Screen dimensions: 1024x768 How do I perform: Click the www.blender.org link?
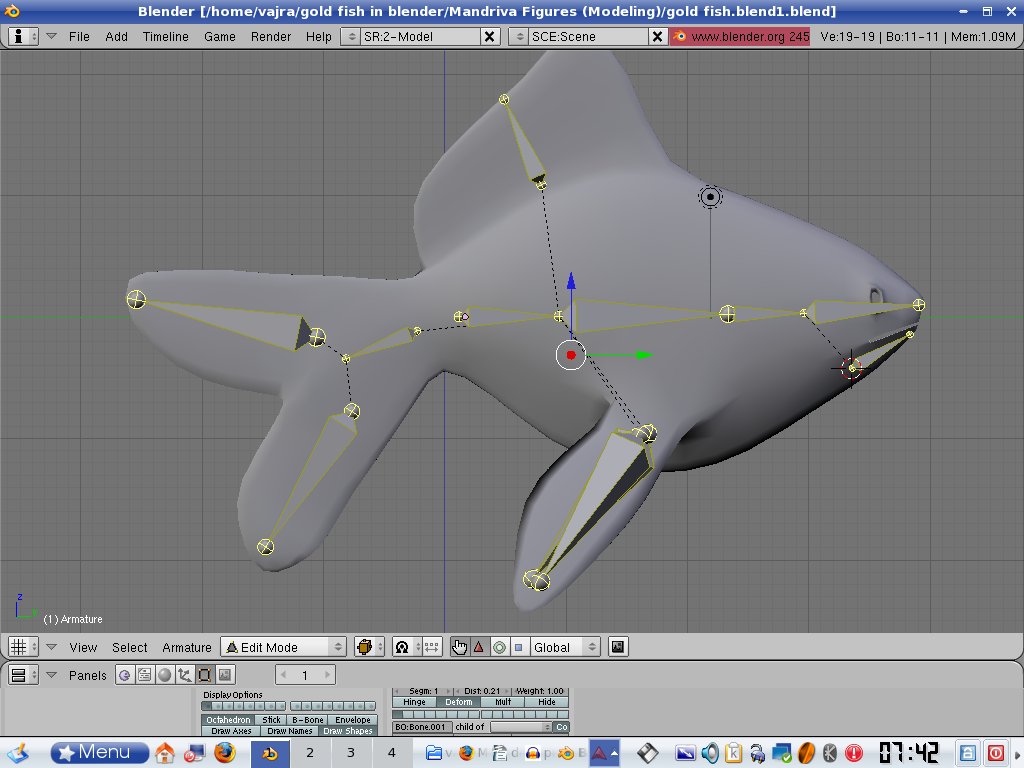click(740, 36)
